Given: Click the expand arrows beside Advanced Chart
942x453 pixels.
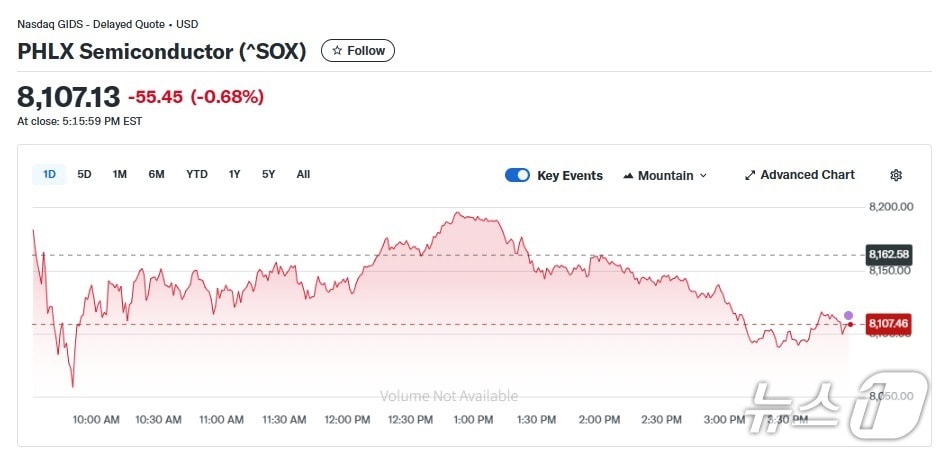Looking at the screenshot, I should click(750, 175).
